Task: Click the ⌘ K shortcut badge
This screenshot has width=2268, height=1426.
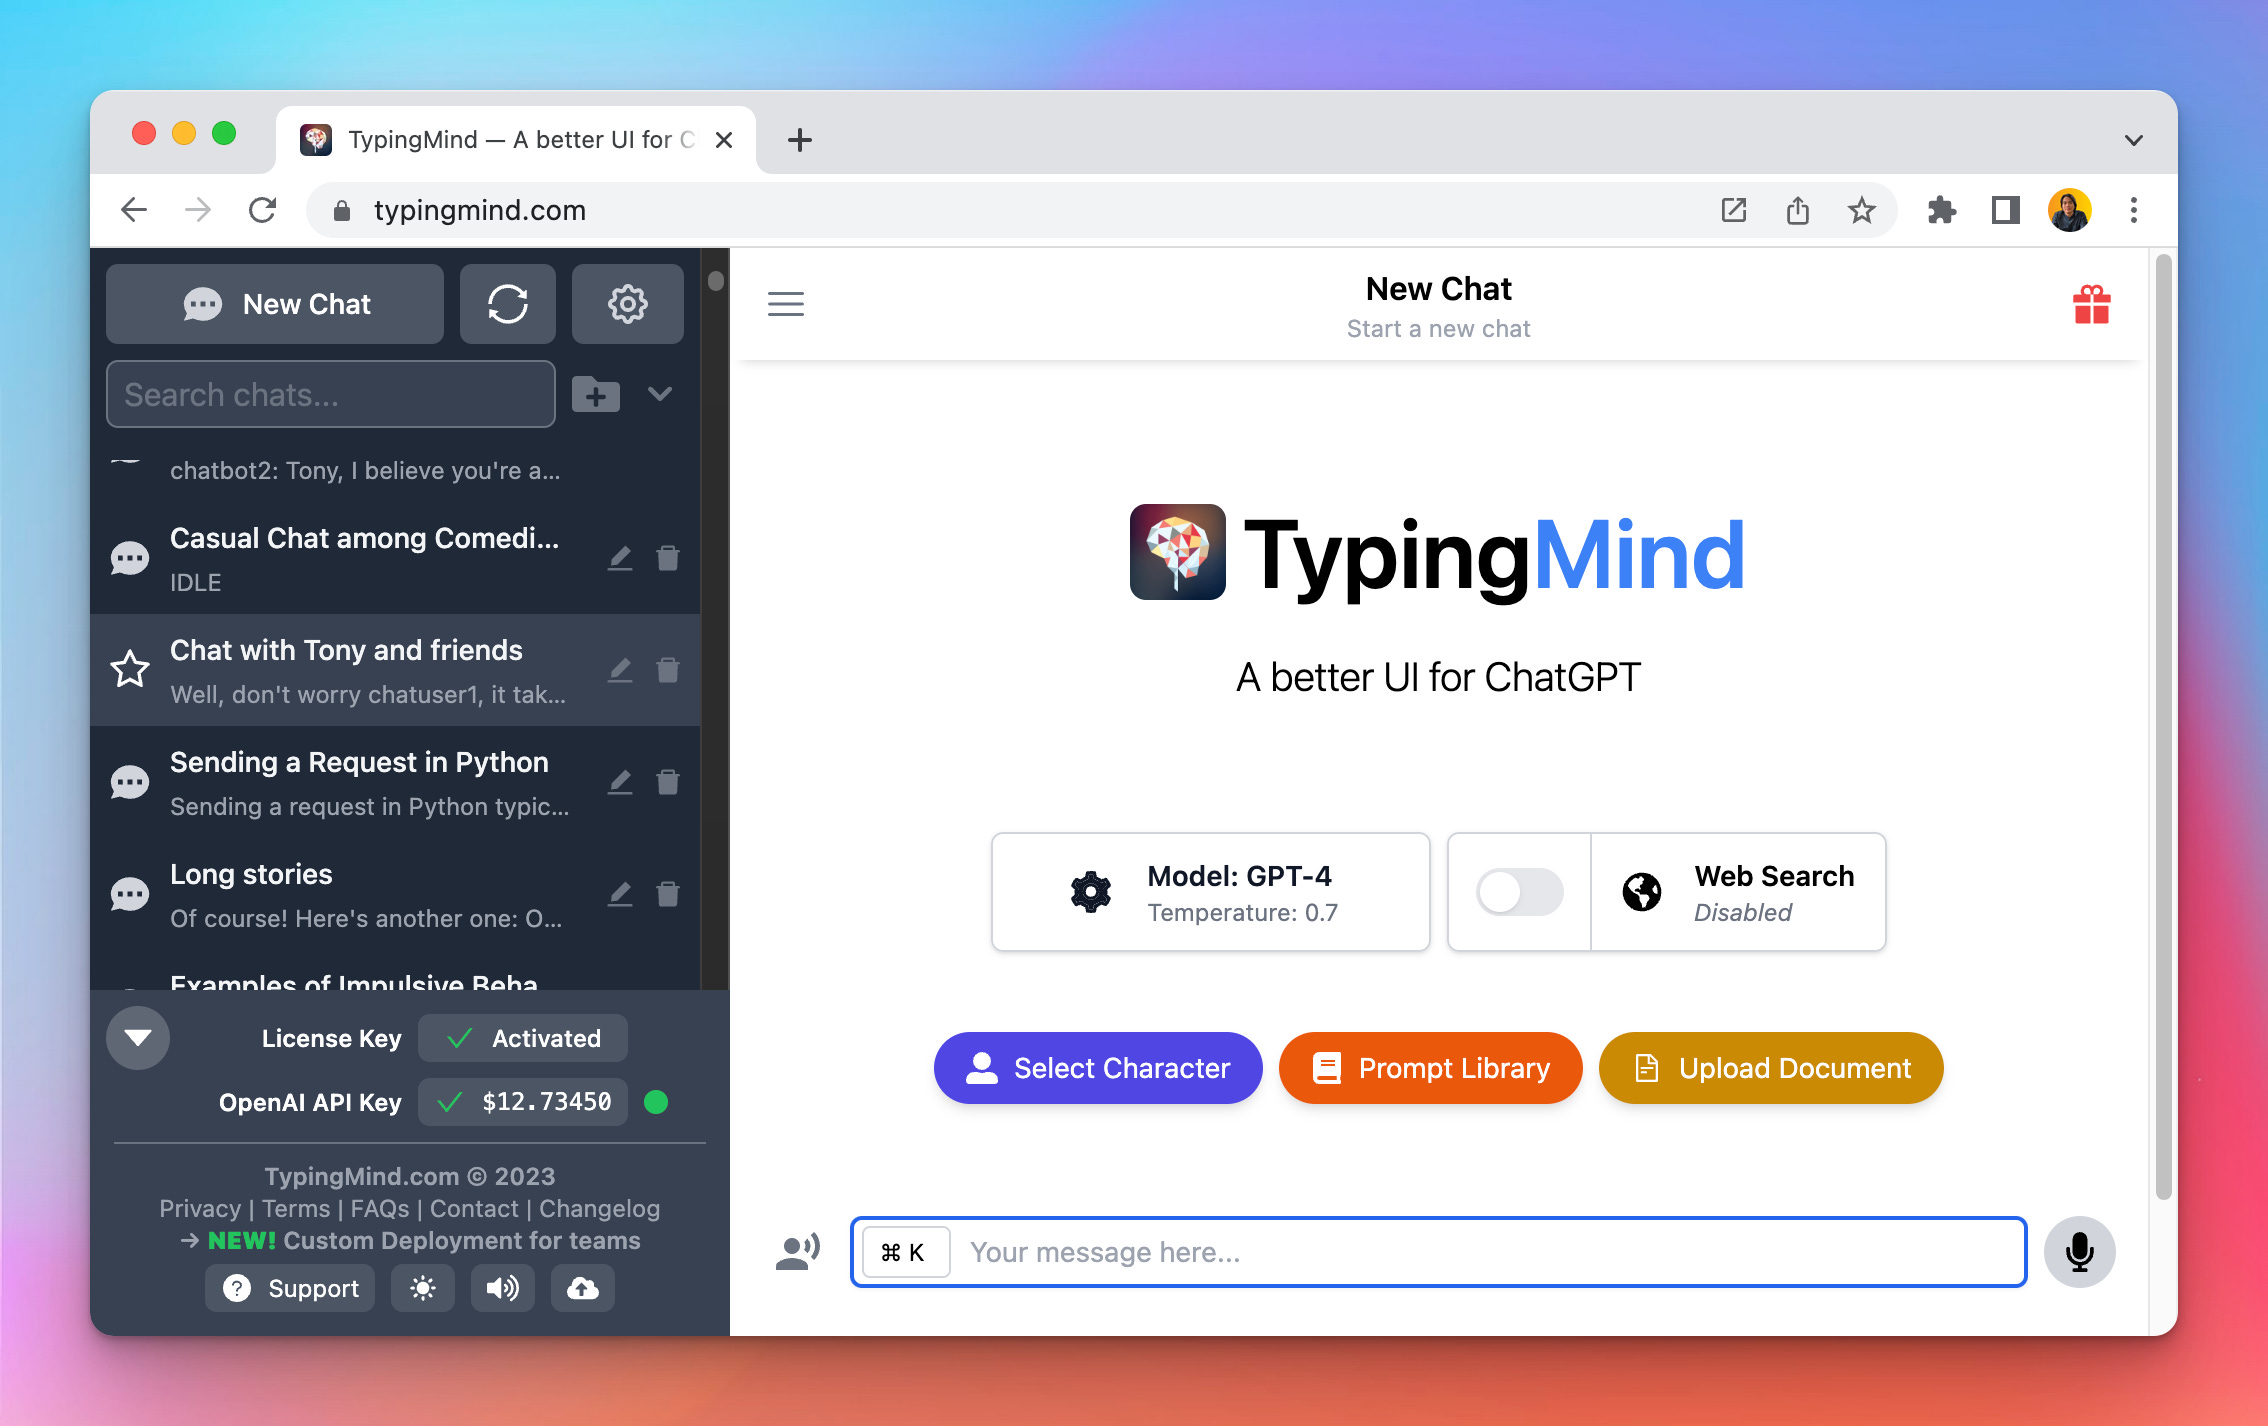Action: pos(904,1252)
